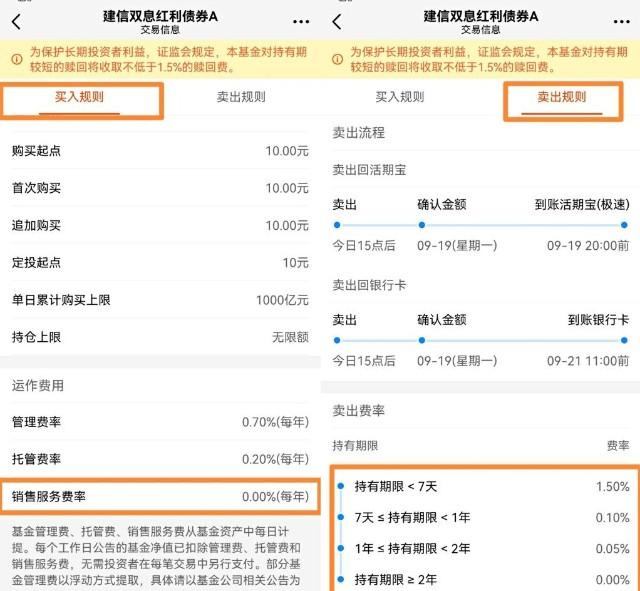Viewport: 640px width, 591px height.
Task: Select the 卖出规则 tab on the right screen
Action: 562,97
